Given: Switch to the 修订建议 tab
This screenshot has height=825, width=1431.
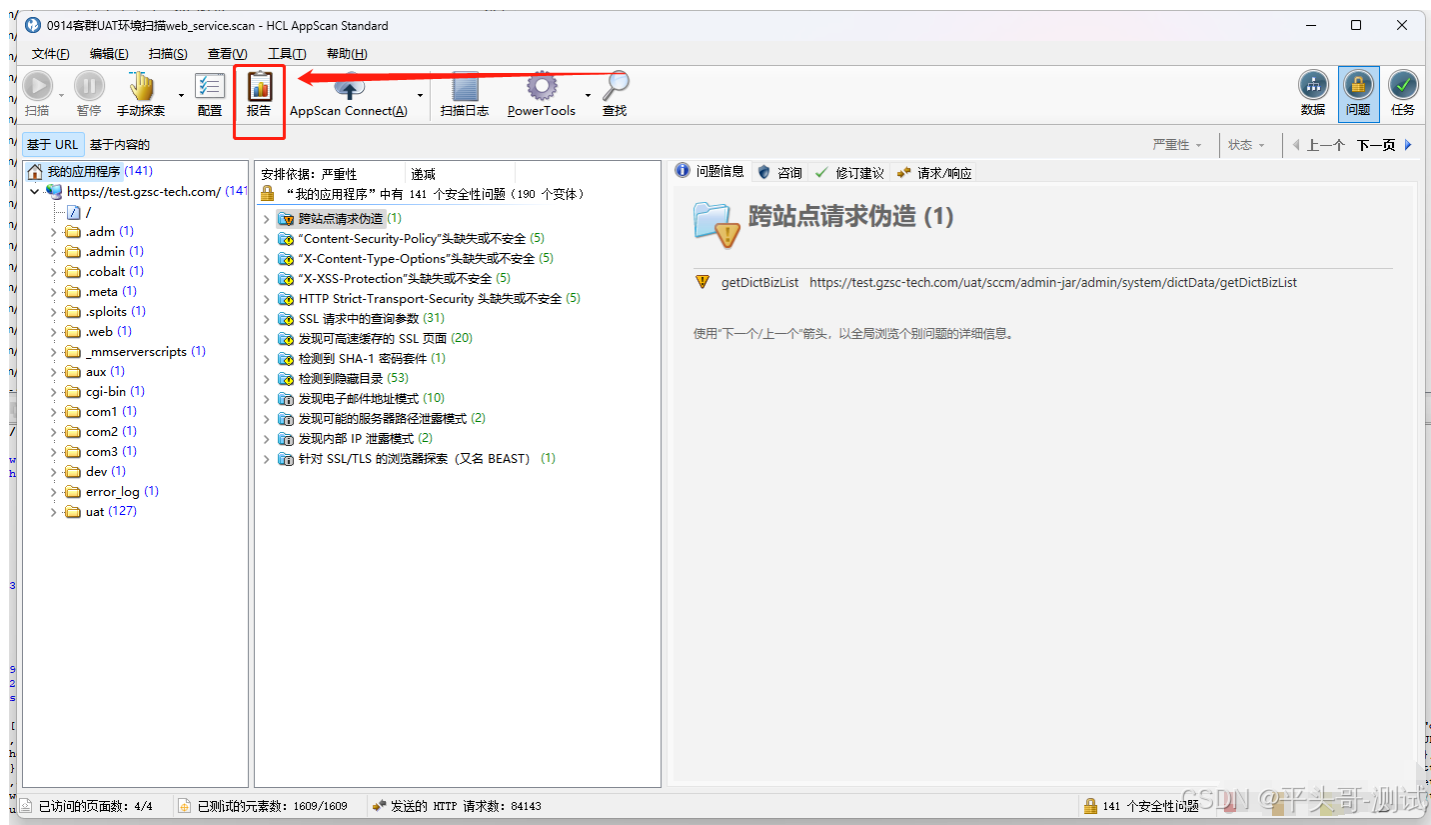Looking at the screenshot, I should click(x=850, y=173).
